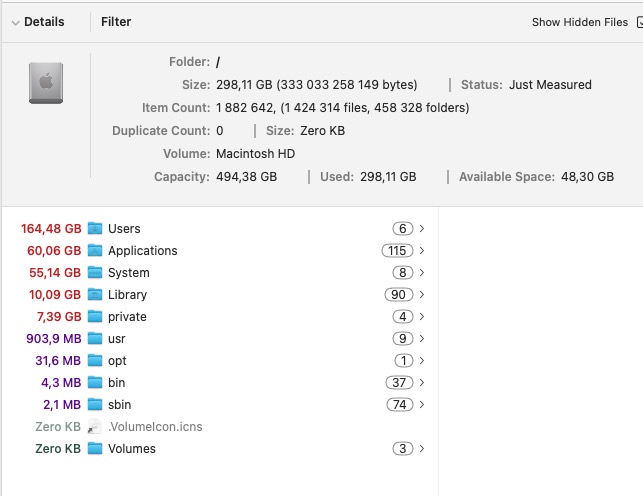Image resolution: width=643 pixels, height=496 pixels.
Task: Expand the Applications folder arrow
Action: [x=422, y=251]
